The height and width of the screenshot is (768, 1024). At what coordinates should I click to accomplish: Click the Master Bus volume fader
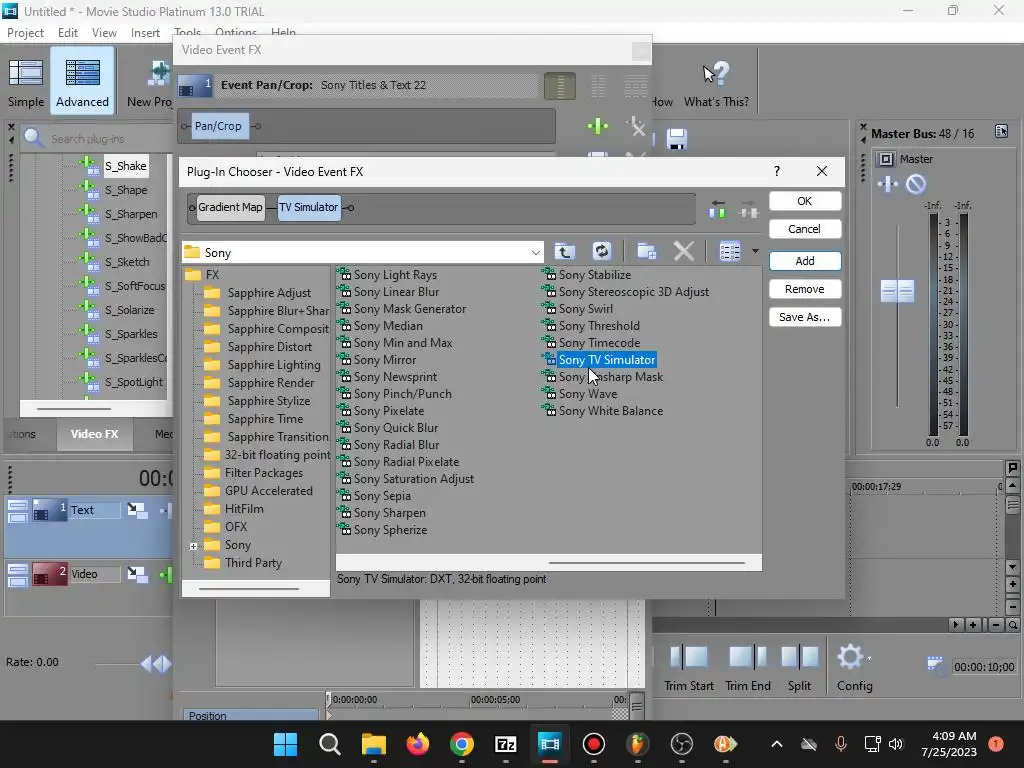(897, 291)
